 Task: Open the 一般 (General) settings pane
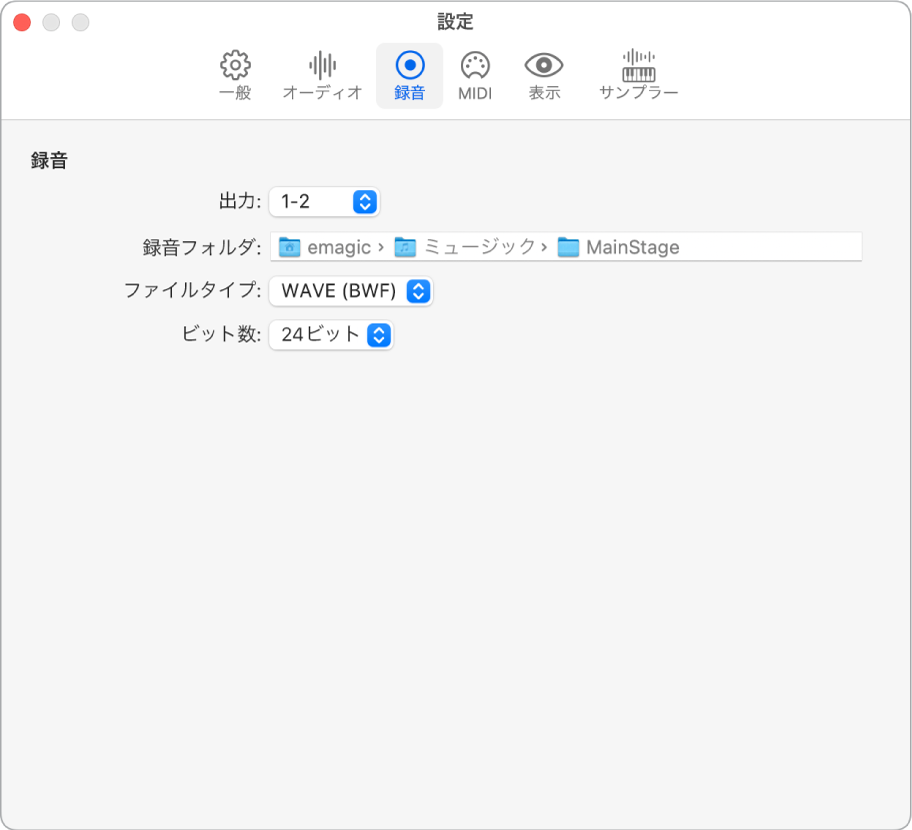tap(233, 74)
